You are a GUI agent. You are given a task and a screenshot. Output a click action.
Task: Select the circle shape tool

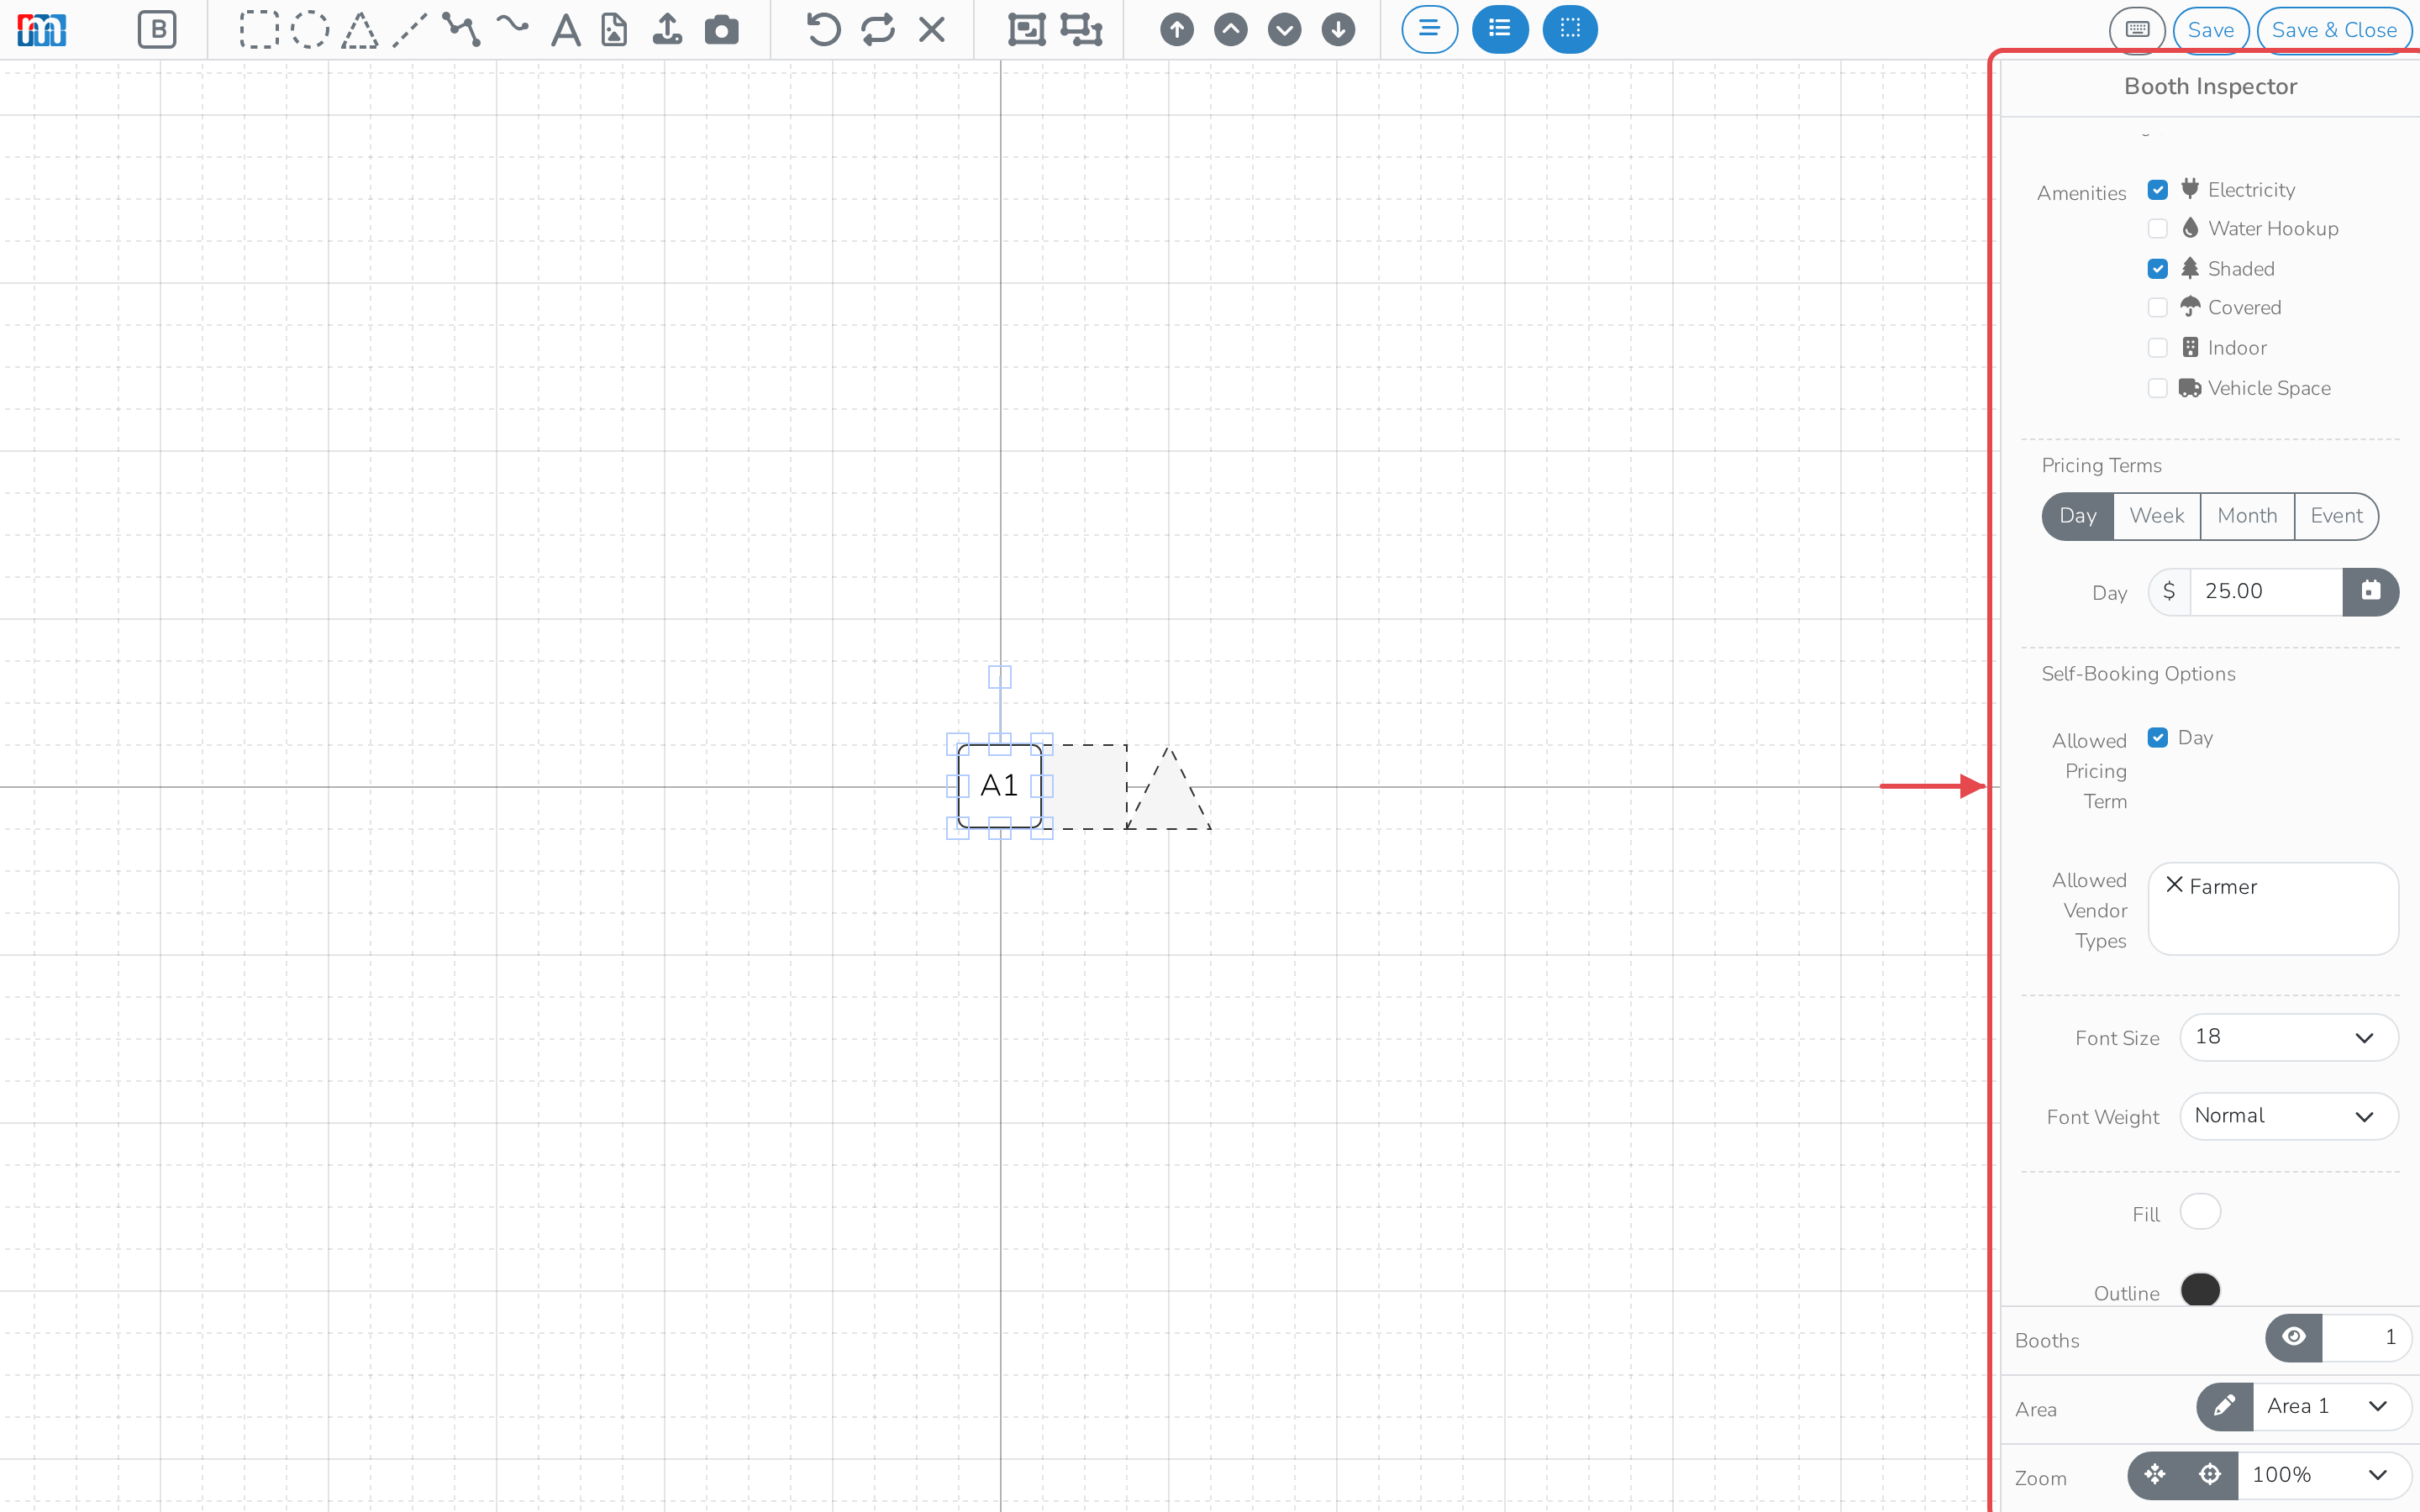pos(310,30)
